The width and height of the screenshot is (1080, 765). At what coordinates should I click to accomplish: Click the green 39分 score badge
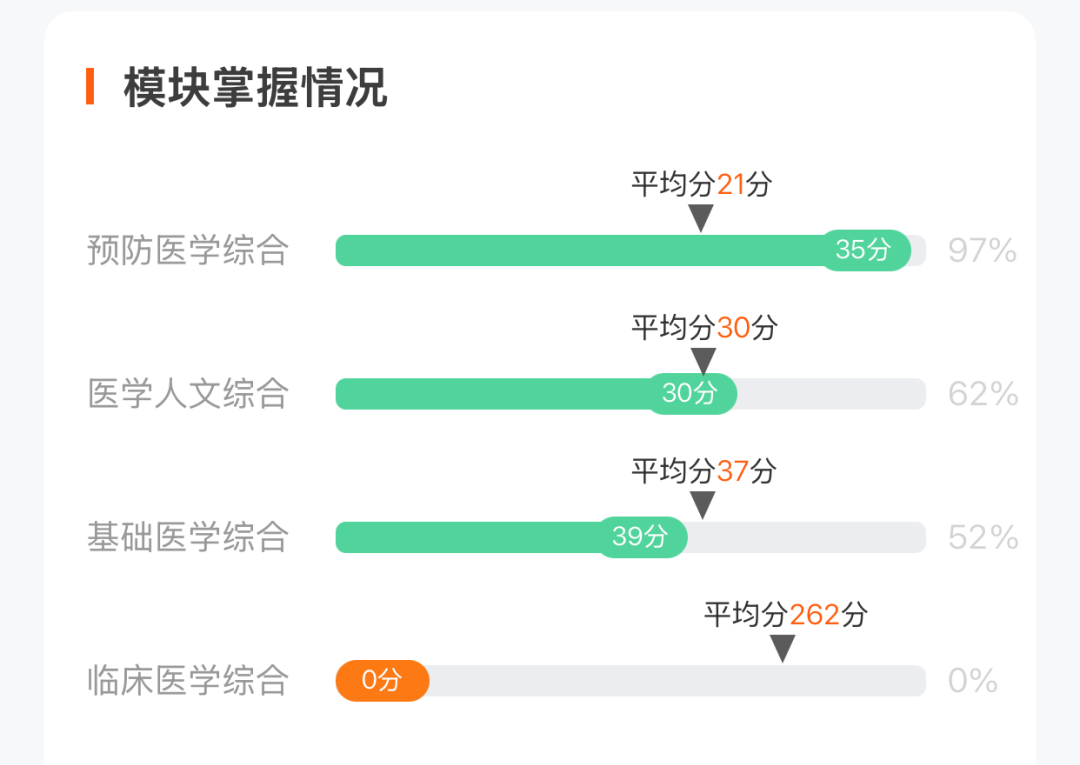click(641, 536)
